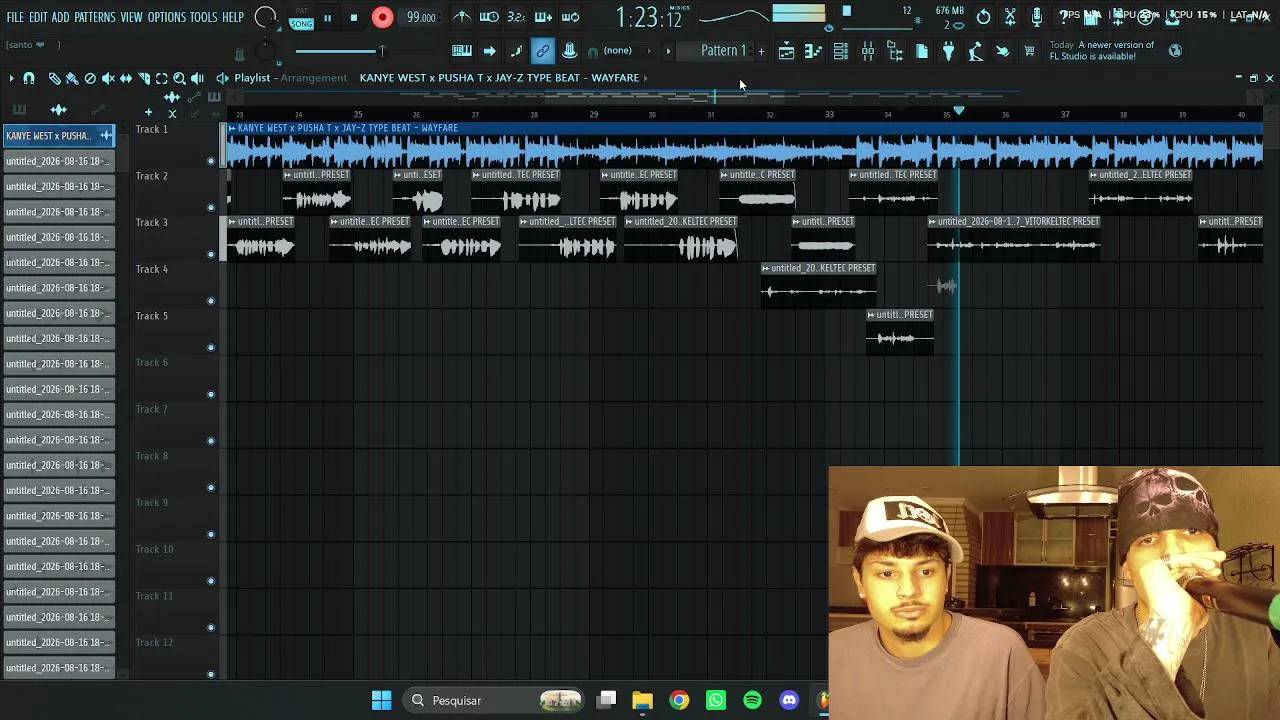Toggle multilink to controllers knob icon

[x=569, y=51]
